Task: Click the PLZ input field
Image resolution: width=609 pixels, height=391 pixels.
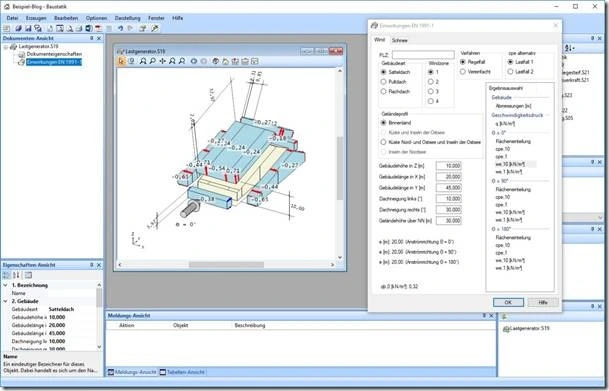Action: tap(423, 55)
